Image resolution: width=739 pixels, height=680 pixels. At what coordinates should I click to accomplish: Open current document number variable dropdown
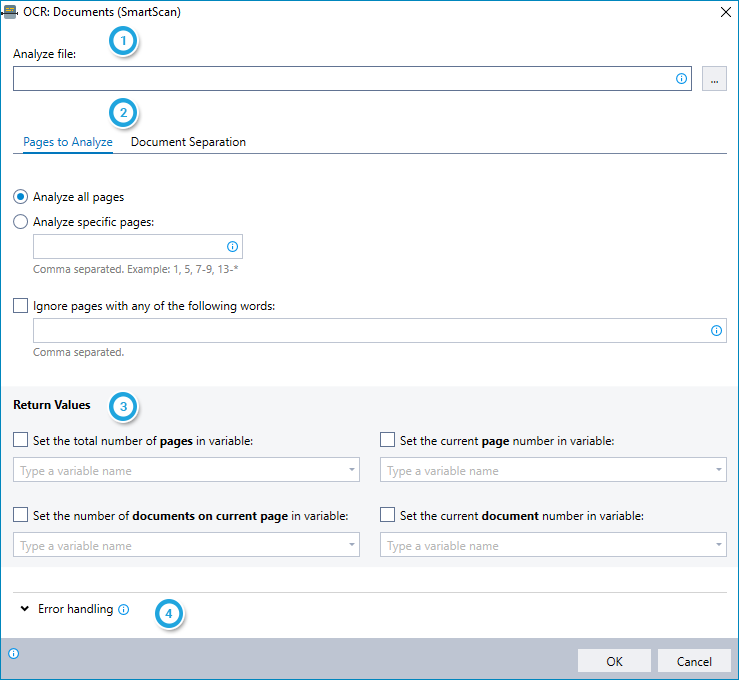(x=719, y=545)
